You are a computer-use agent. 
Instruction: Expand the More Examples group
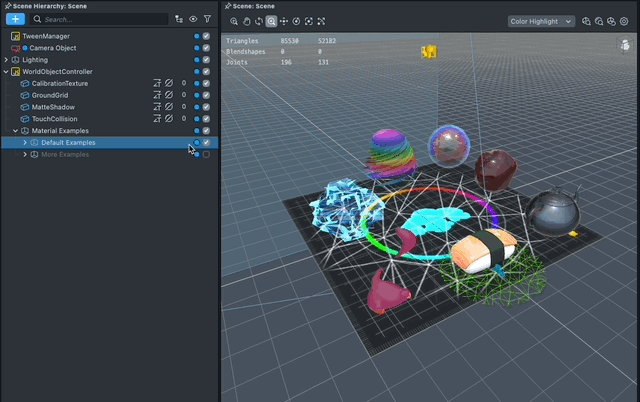point(25,155)
